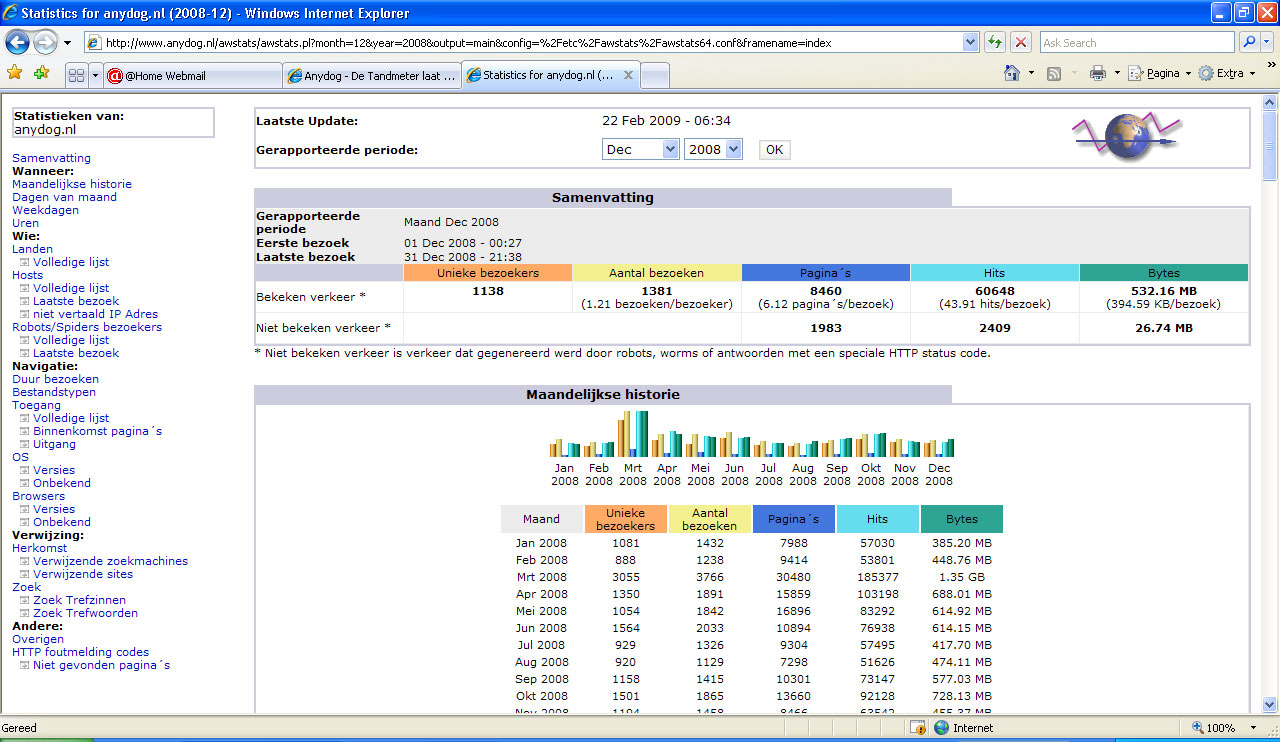Open the zoom level dropdown at 100%
Viewport: 1280px width, 742px height.
click(x=1253, y=728)
